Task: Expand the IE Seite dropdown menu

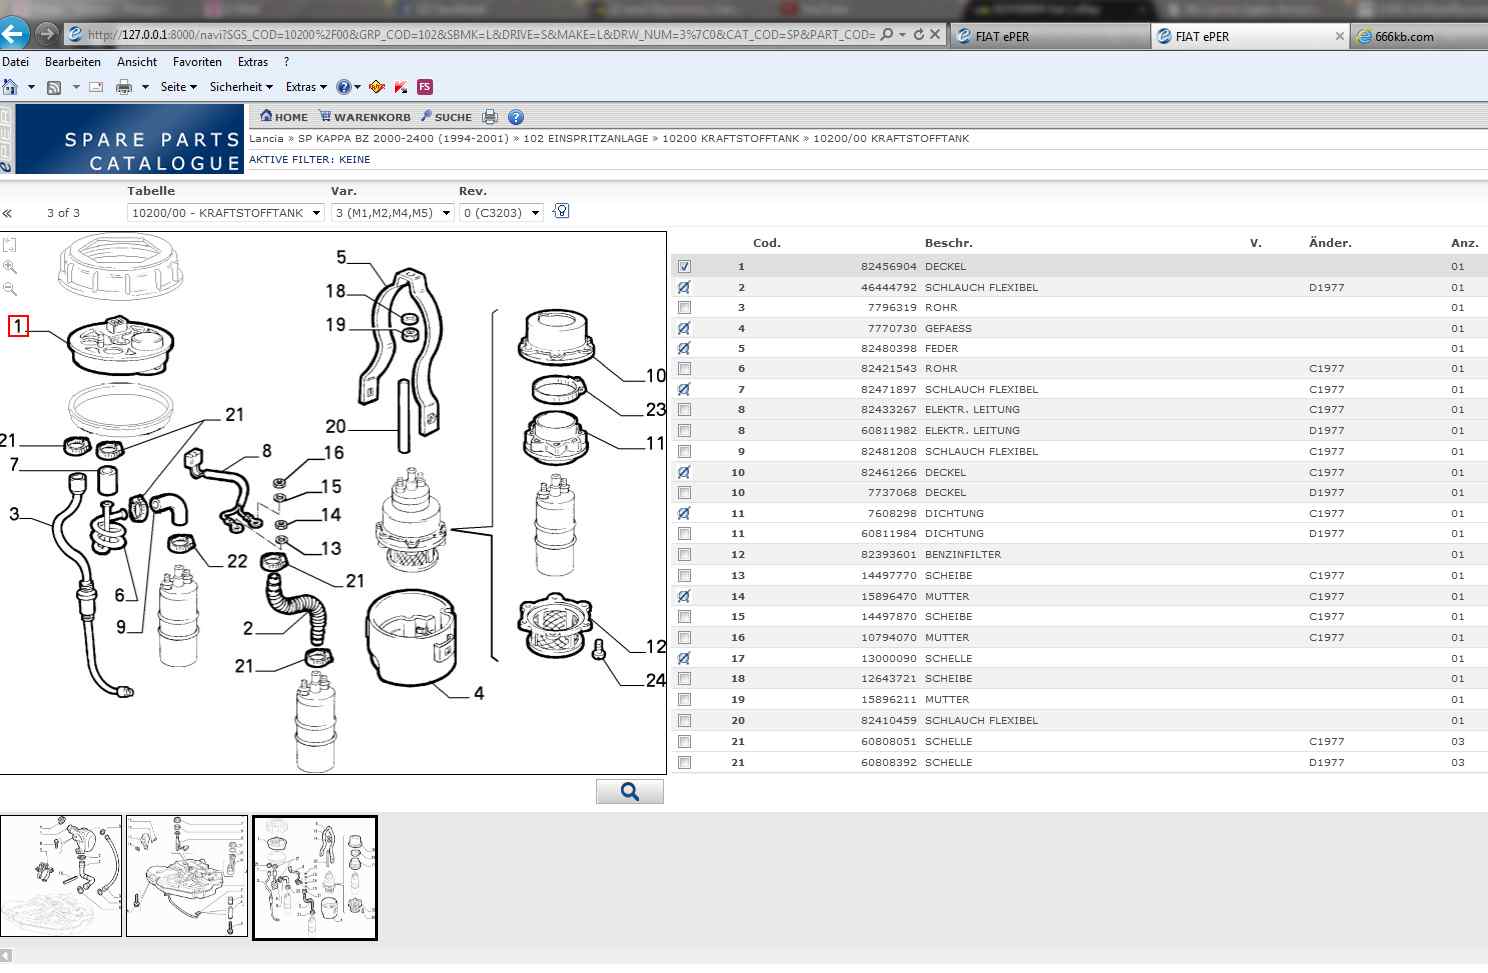Action: pos(179,87)
